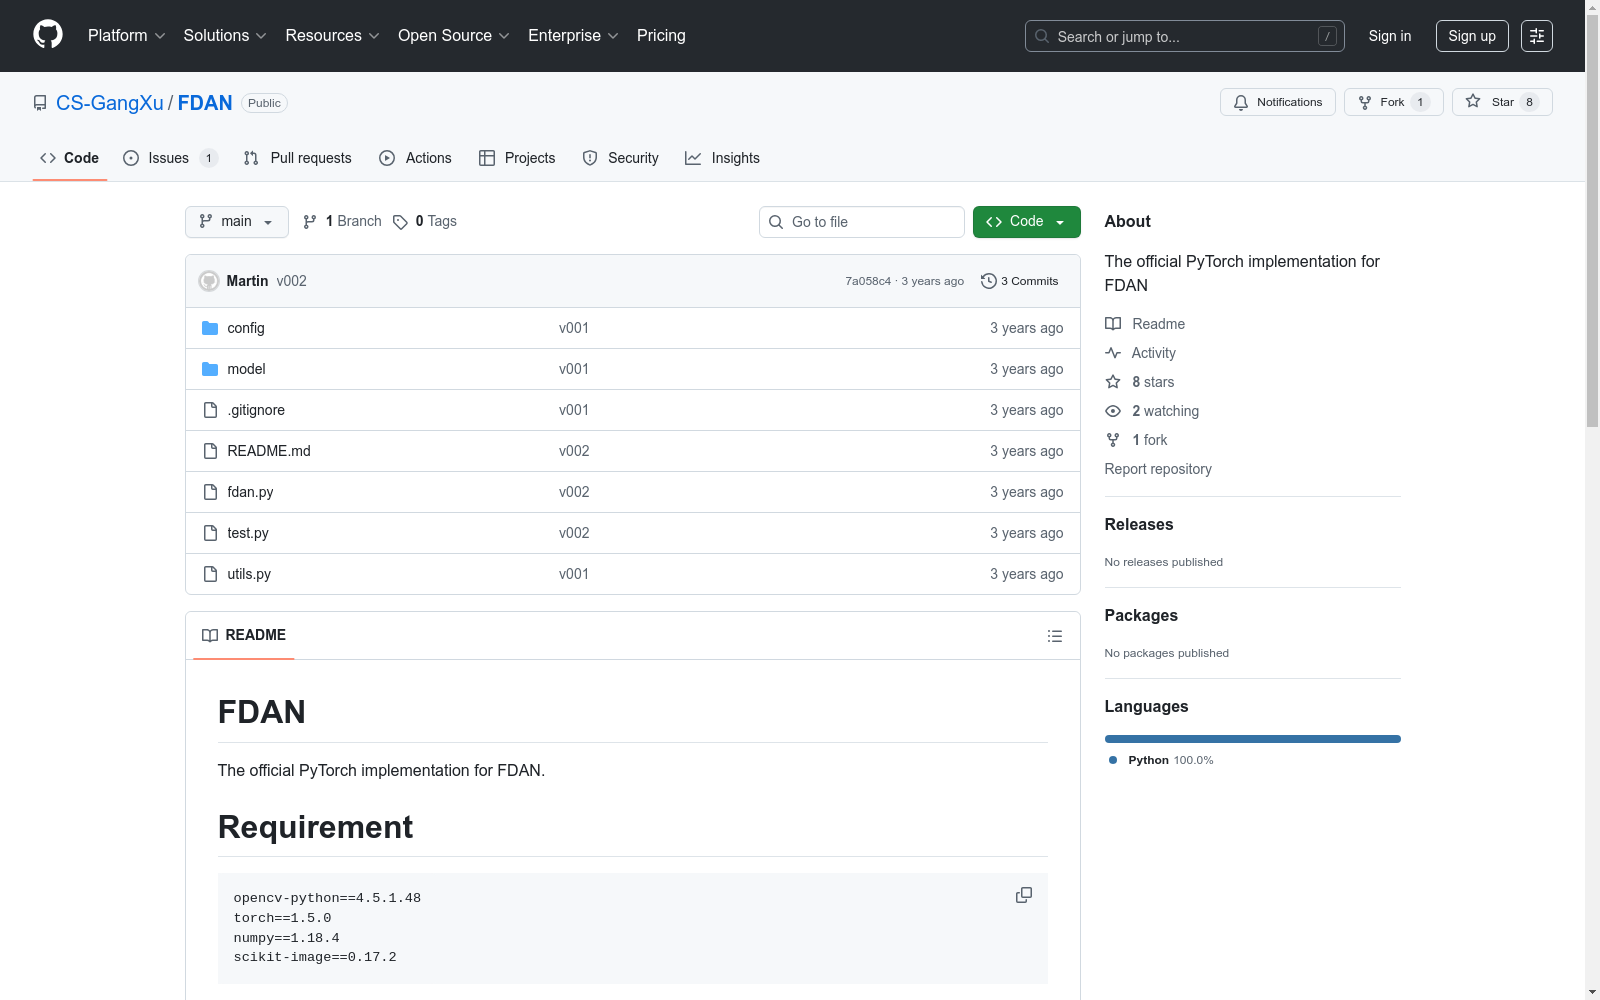Click the Report repository link
Screen dimensions: 1600x1000
tap(1158, 469)
